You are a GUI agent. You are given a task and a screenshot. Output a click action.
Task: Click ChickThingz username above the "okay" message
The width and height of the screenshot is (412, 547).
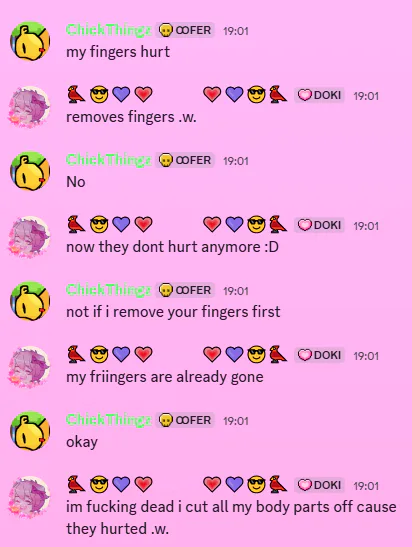109,420
